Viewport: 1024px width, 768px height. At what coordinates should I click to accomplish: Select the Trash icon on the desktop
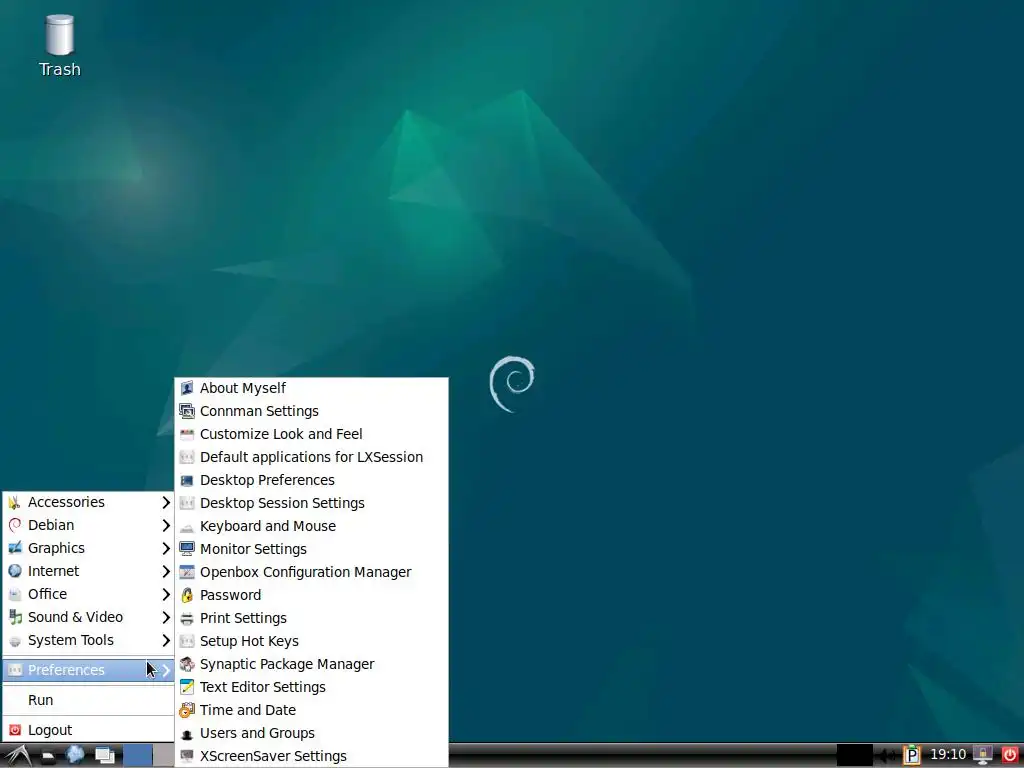pyautogui.click(x=59, y=46)
